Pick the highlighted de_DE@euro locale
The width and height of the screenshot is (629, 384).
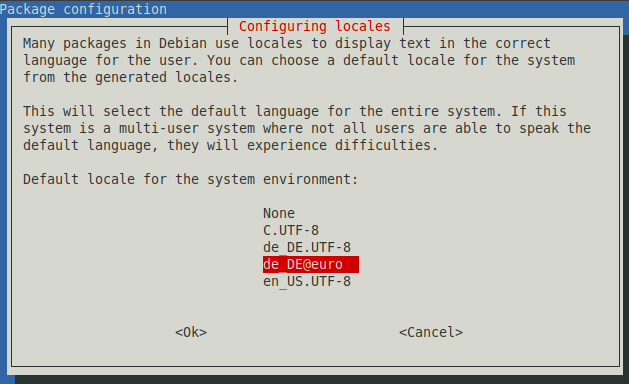[311, 264]
